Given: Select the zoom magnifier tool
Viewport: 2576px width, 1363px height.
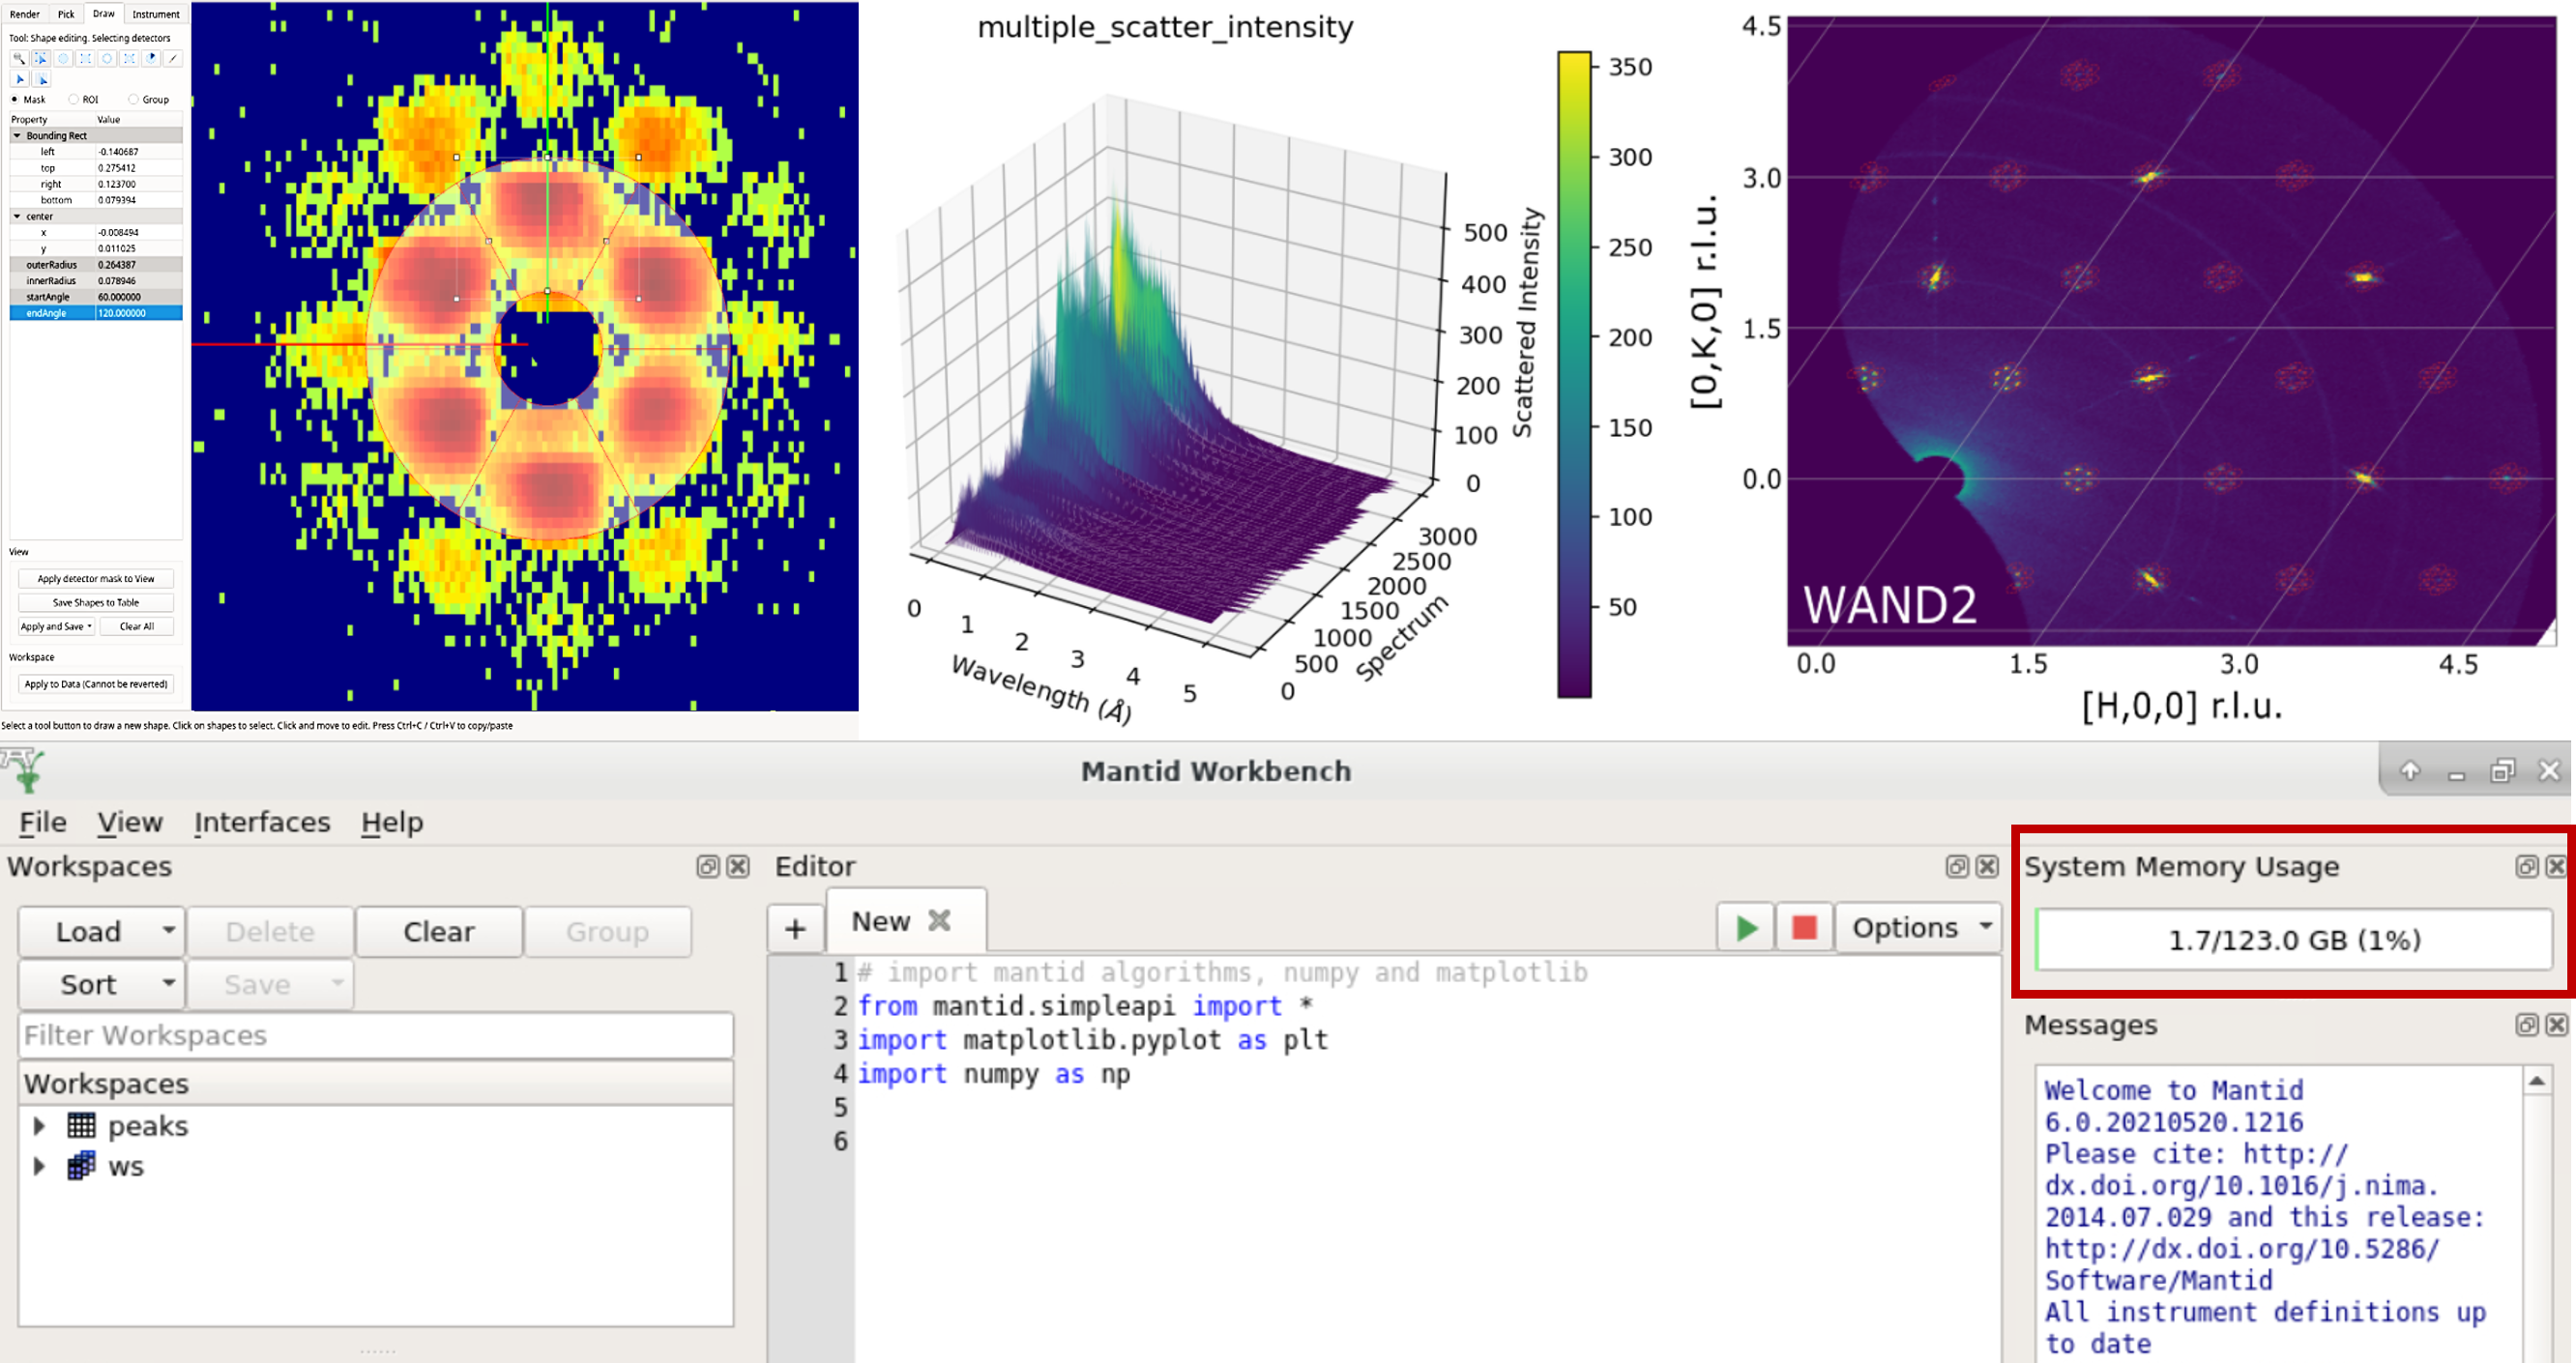Looking at the screenshot, I should (x=19, y=59).
